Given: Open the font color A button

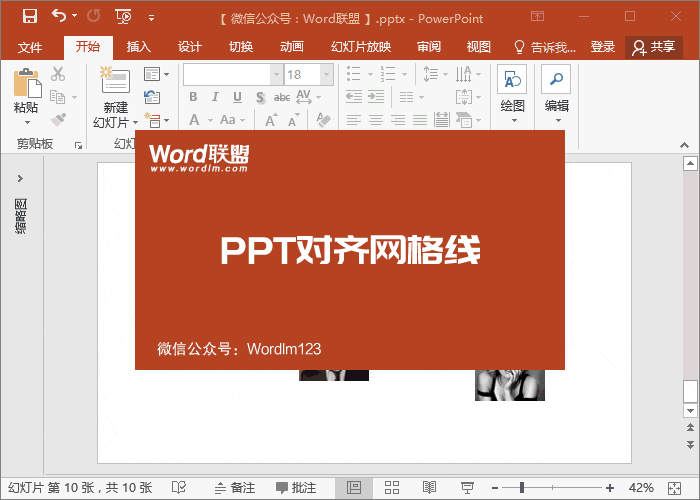Looking at the screenshot, I should (x=194, y=120).
